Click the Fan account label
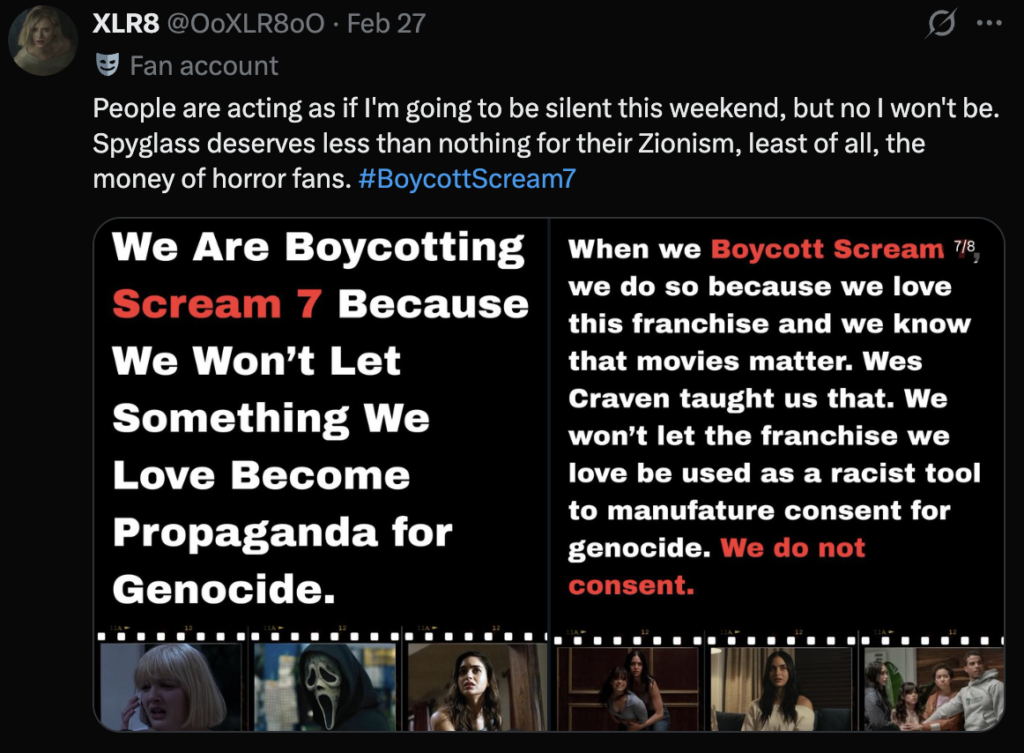The image size is (1024, 753). coord(204,65)
